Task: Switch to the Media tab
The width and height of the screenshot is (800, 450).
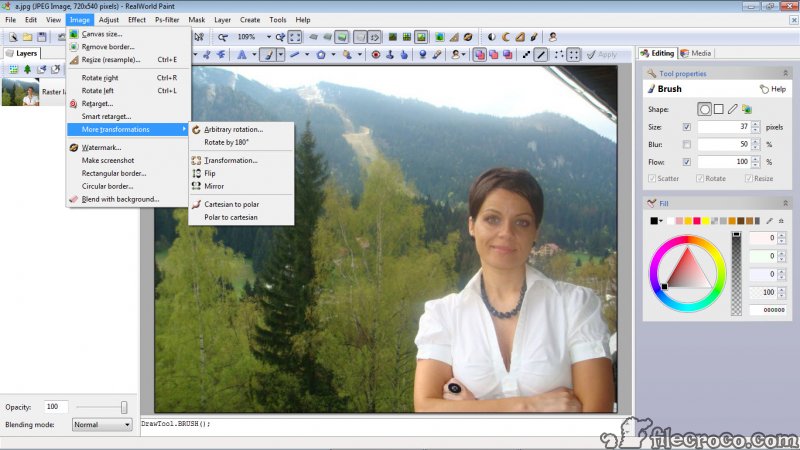Action: 696,53
